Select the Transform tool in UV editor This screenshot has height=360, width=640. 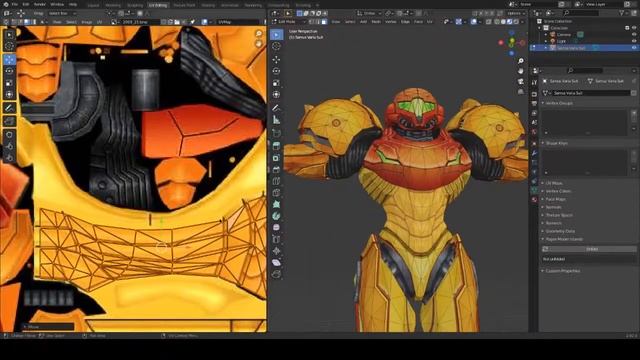pos(9,95)
